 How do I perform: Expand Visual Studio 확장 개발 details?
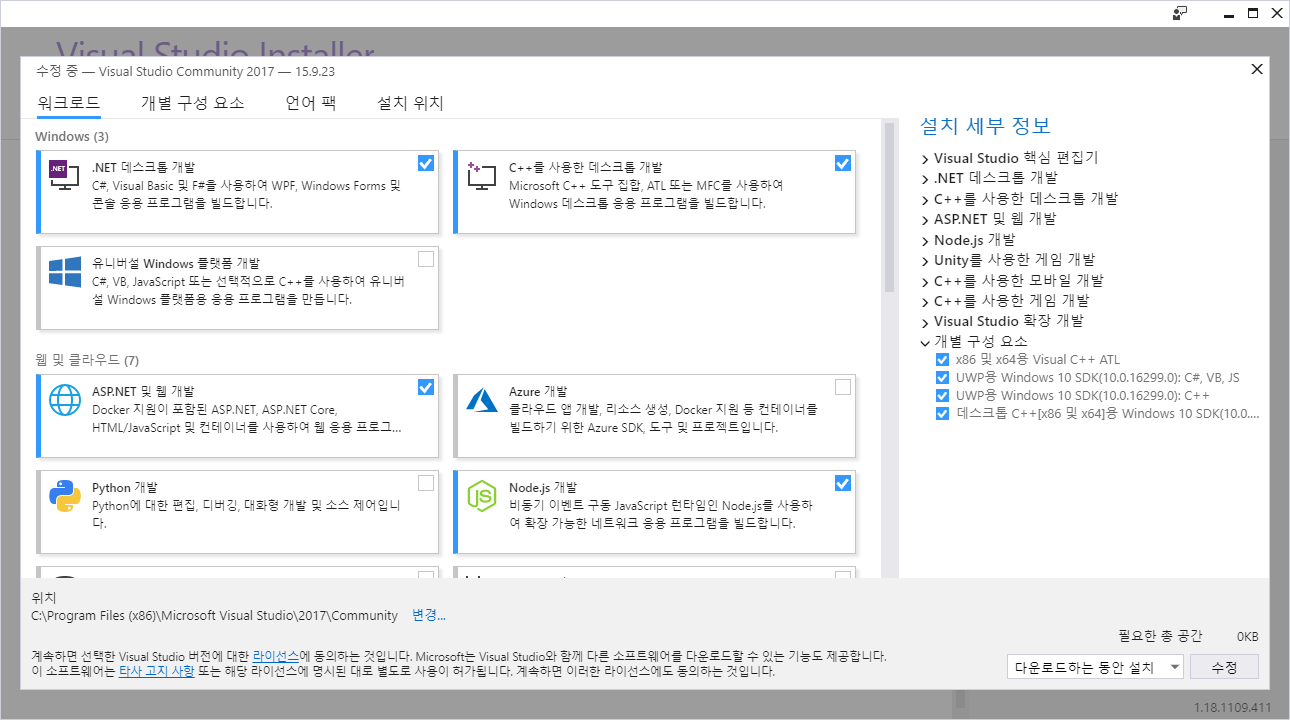click(x=925, y=322)
